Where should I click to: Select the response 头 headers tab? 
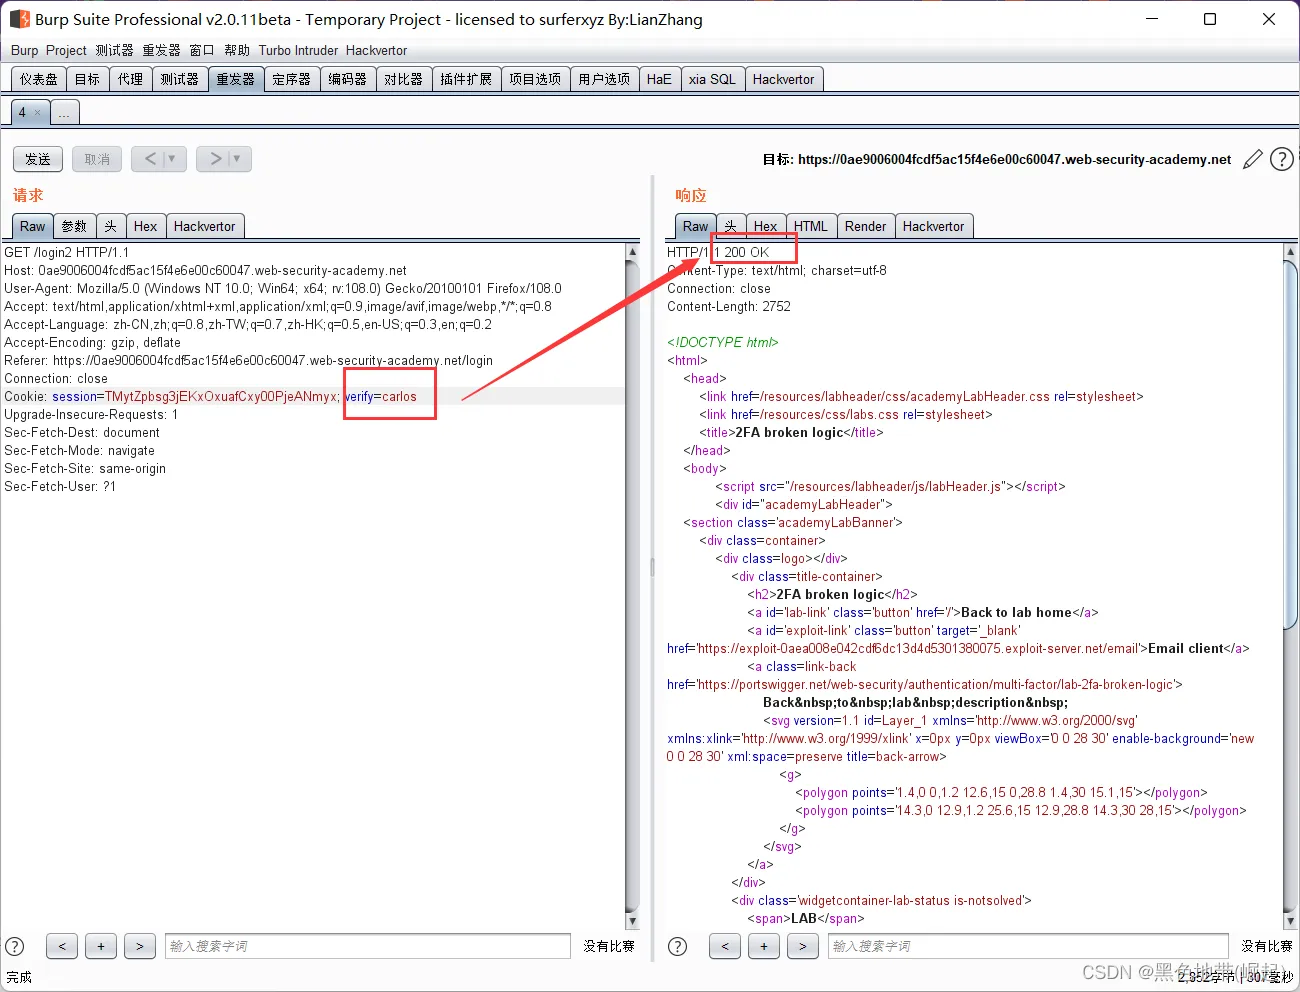click(731, 226)
